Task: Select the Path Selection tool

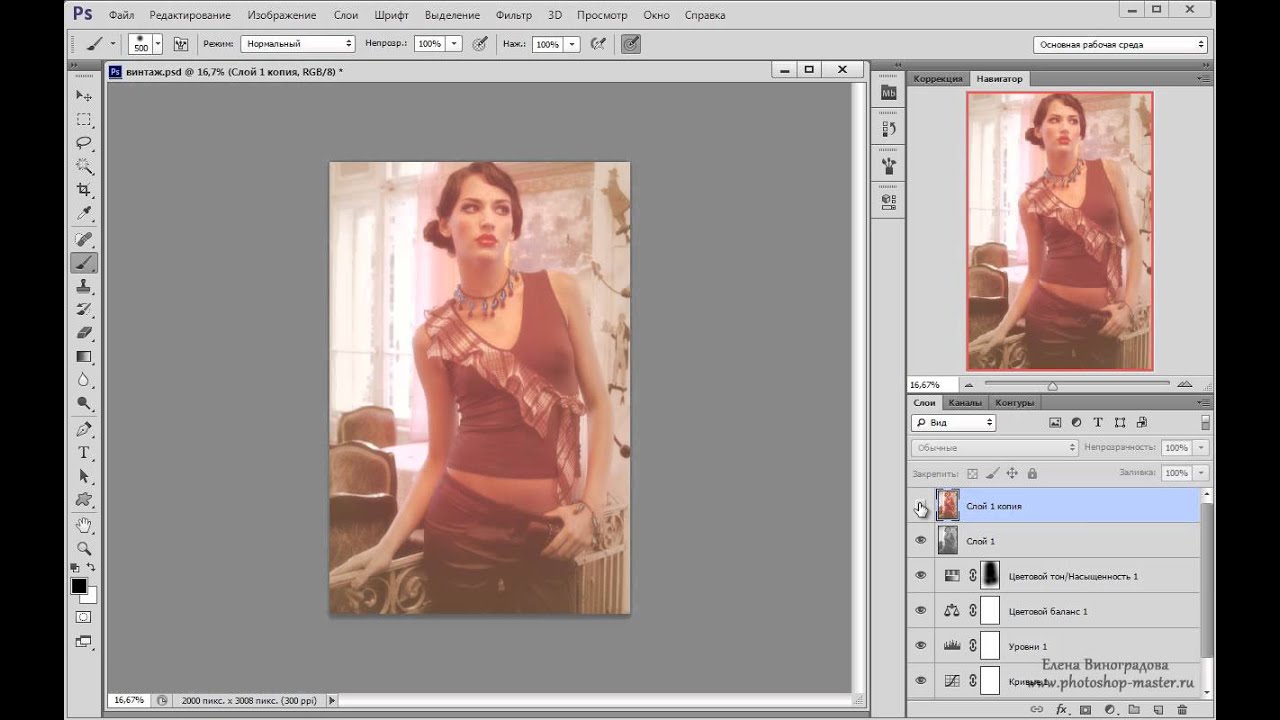Action: click(x=84, y=477)
